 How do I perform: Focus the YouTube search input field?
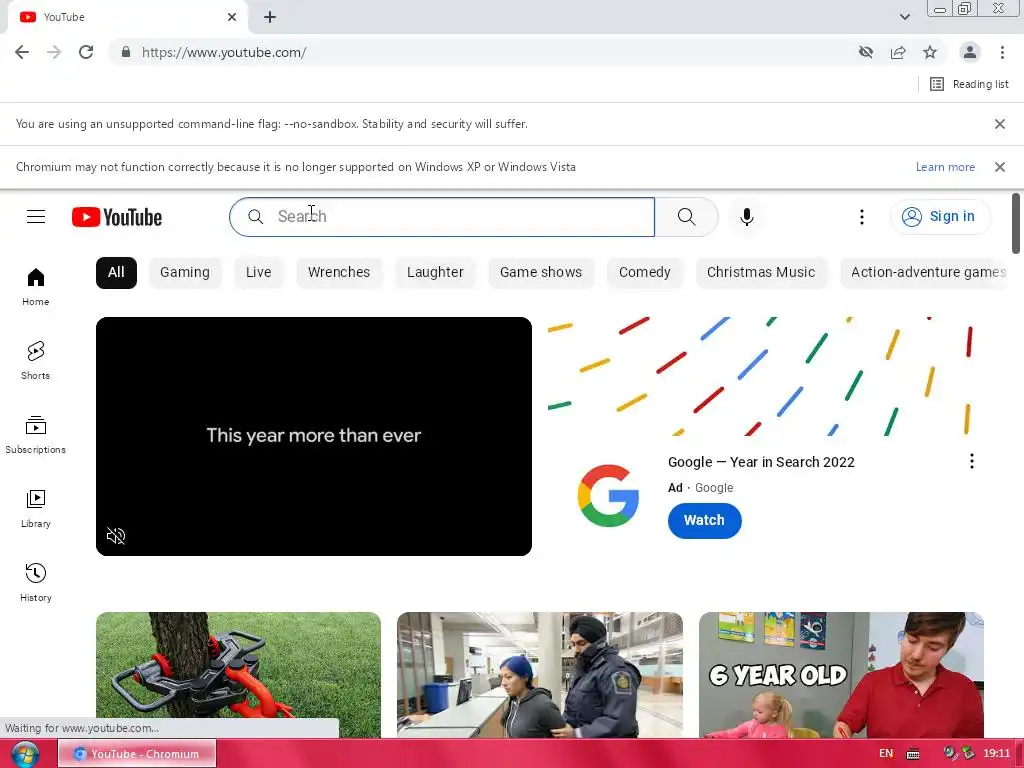(442, 217)
